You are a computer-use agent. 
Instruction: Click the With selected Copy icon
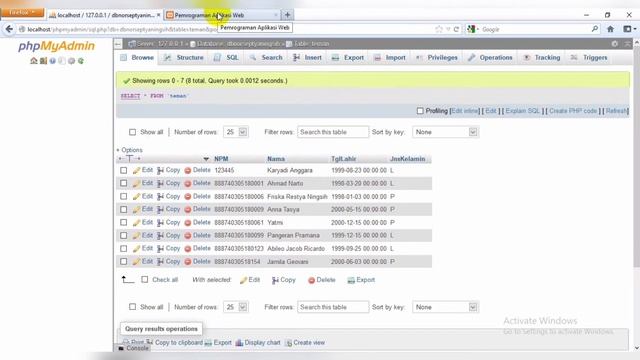tap(276, 280)
